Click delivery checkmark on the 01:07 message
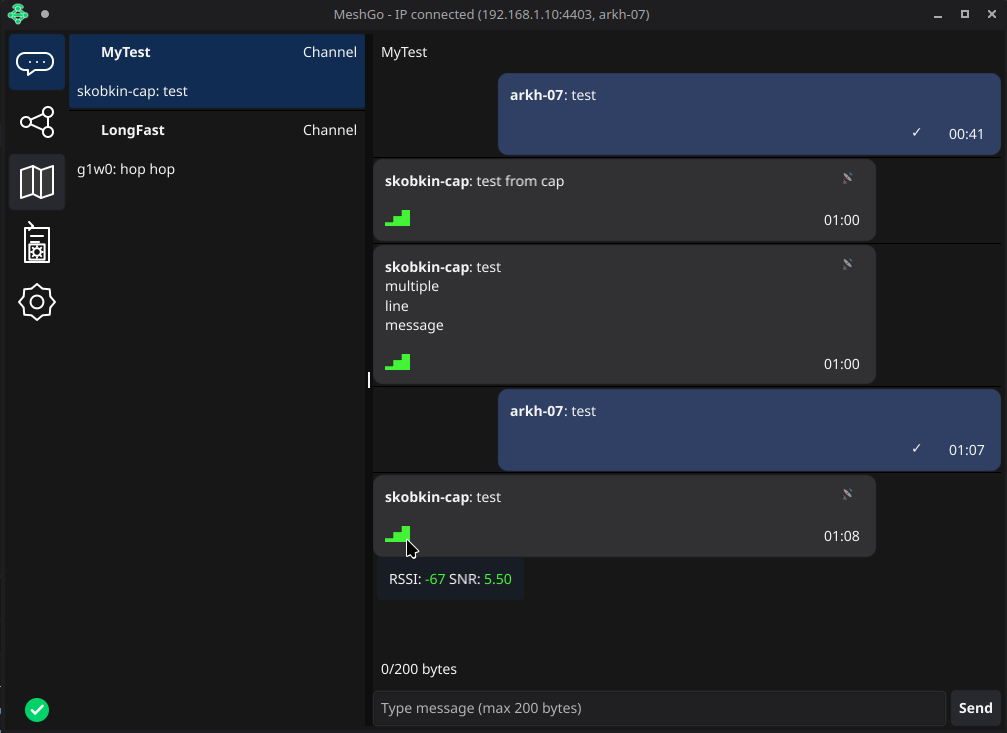 pyautogui.click(x=916, y=448)
